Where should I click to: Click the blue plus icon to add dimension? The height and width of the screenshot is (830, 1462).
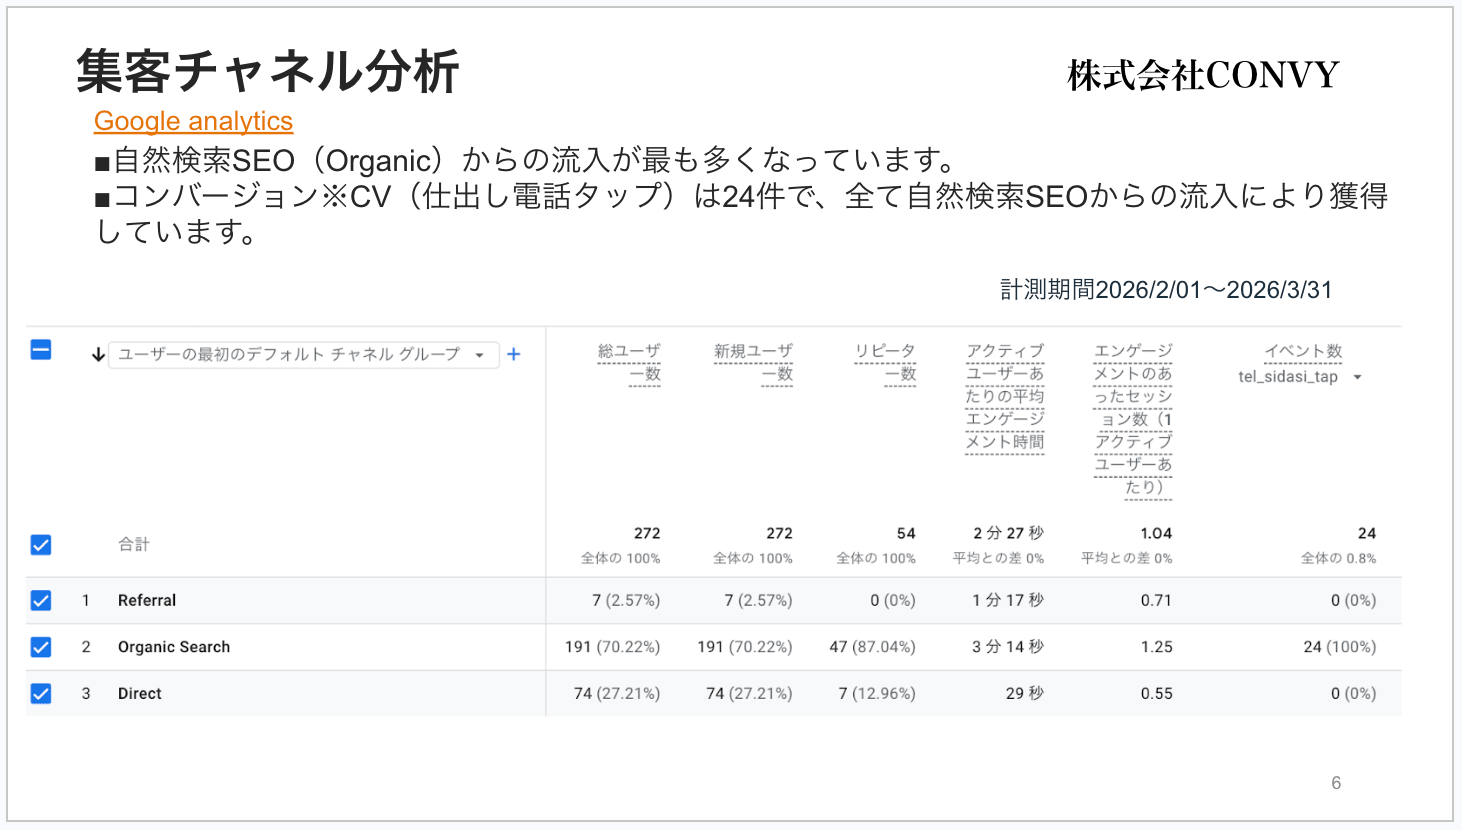(x=514, y=354)
